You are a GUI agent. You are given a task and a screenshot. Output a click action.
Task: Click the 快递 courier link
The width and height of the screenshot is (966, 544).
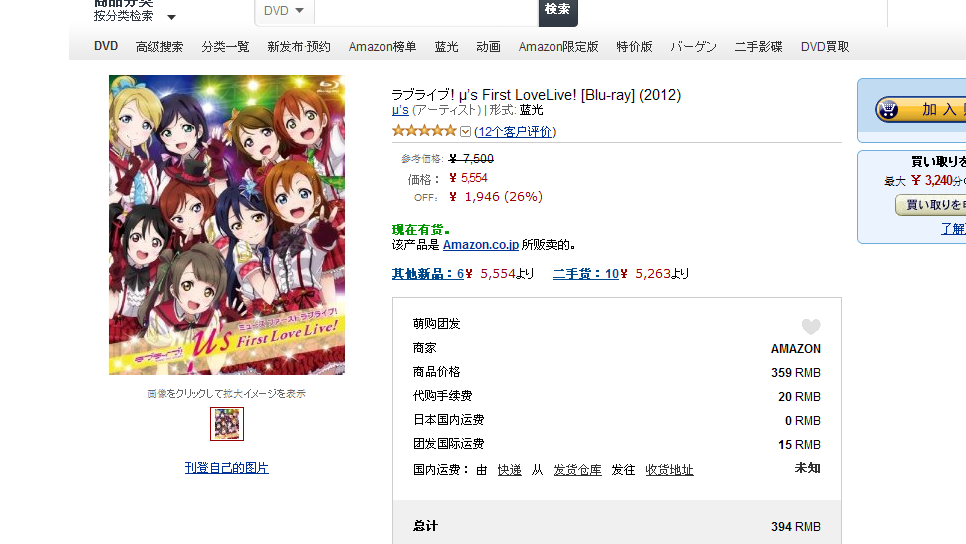click(x=509, y=470)
